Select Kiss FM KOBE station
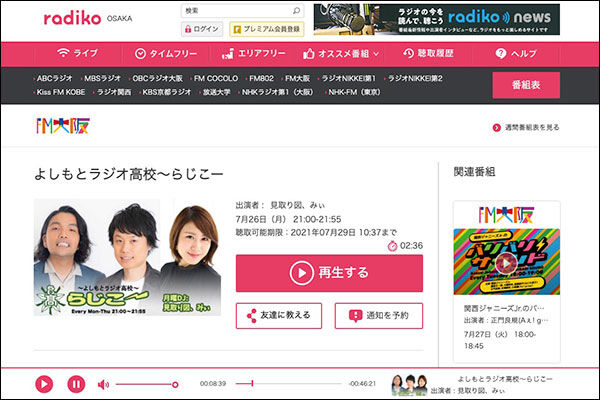 pyautogui.click(x=60, y=92)
